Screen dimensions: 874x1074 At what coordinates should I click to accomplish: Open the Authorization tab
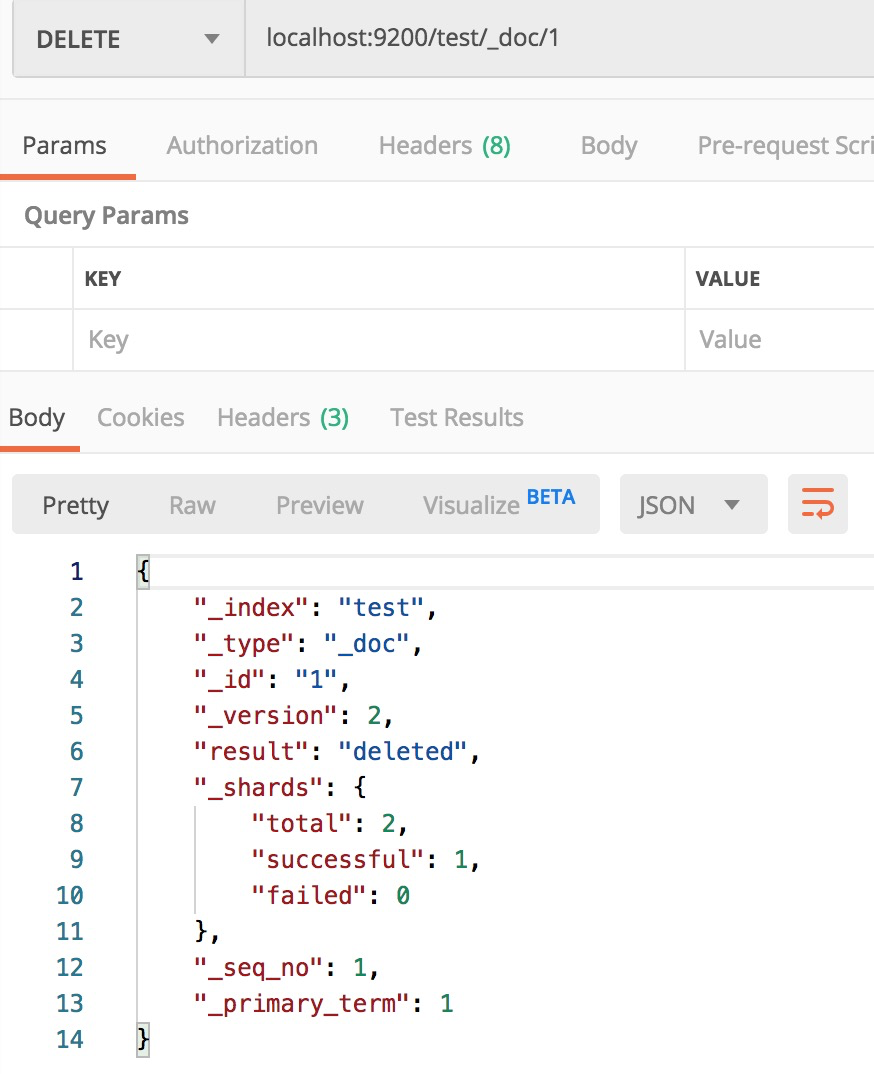242,146
